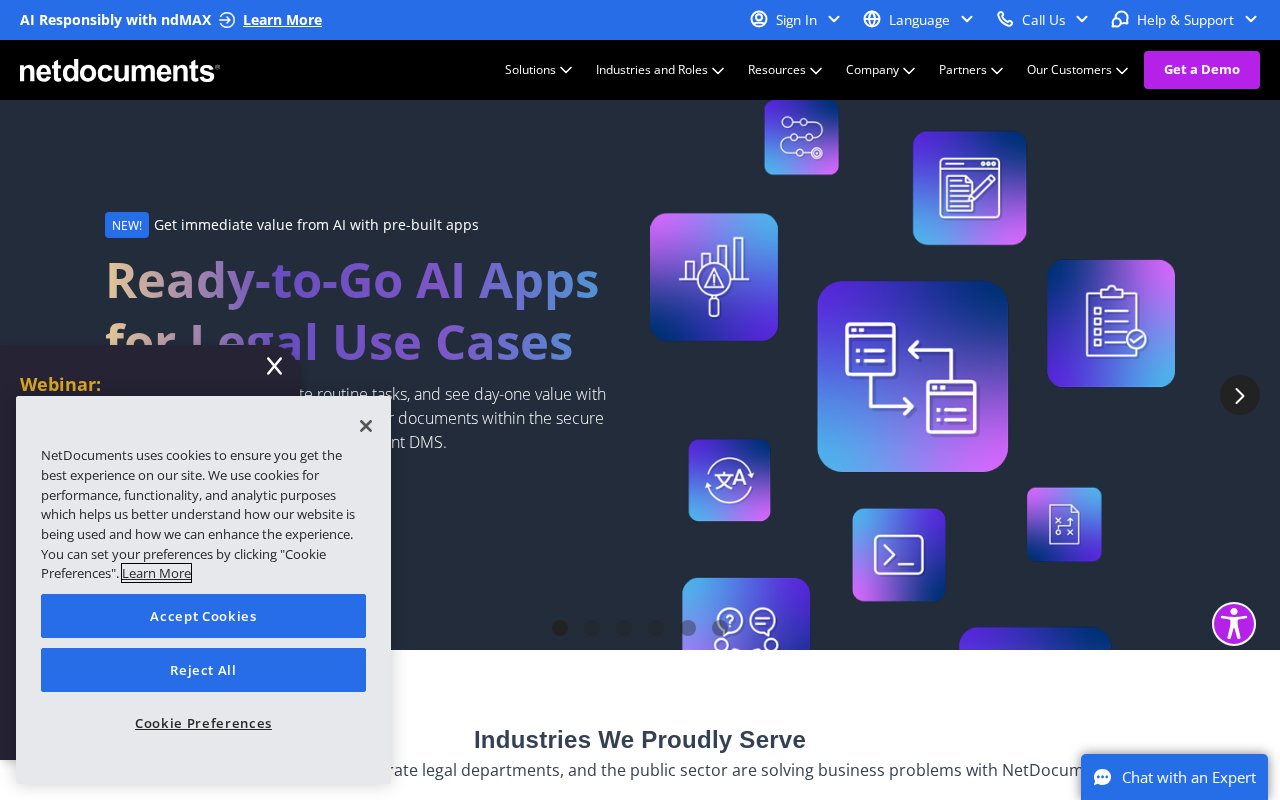Click Reject All button
Screen dimensions: 1280x800
203,670
